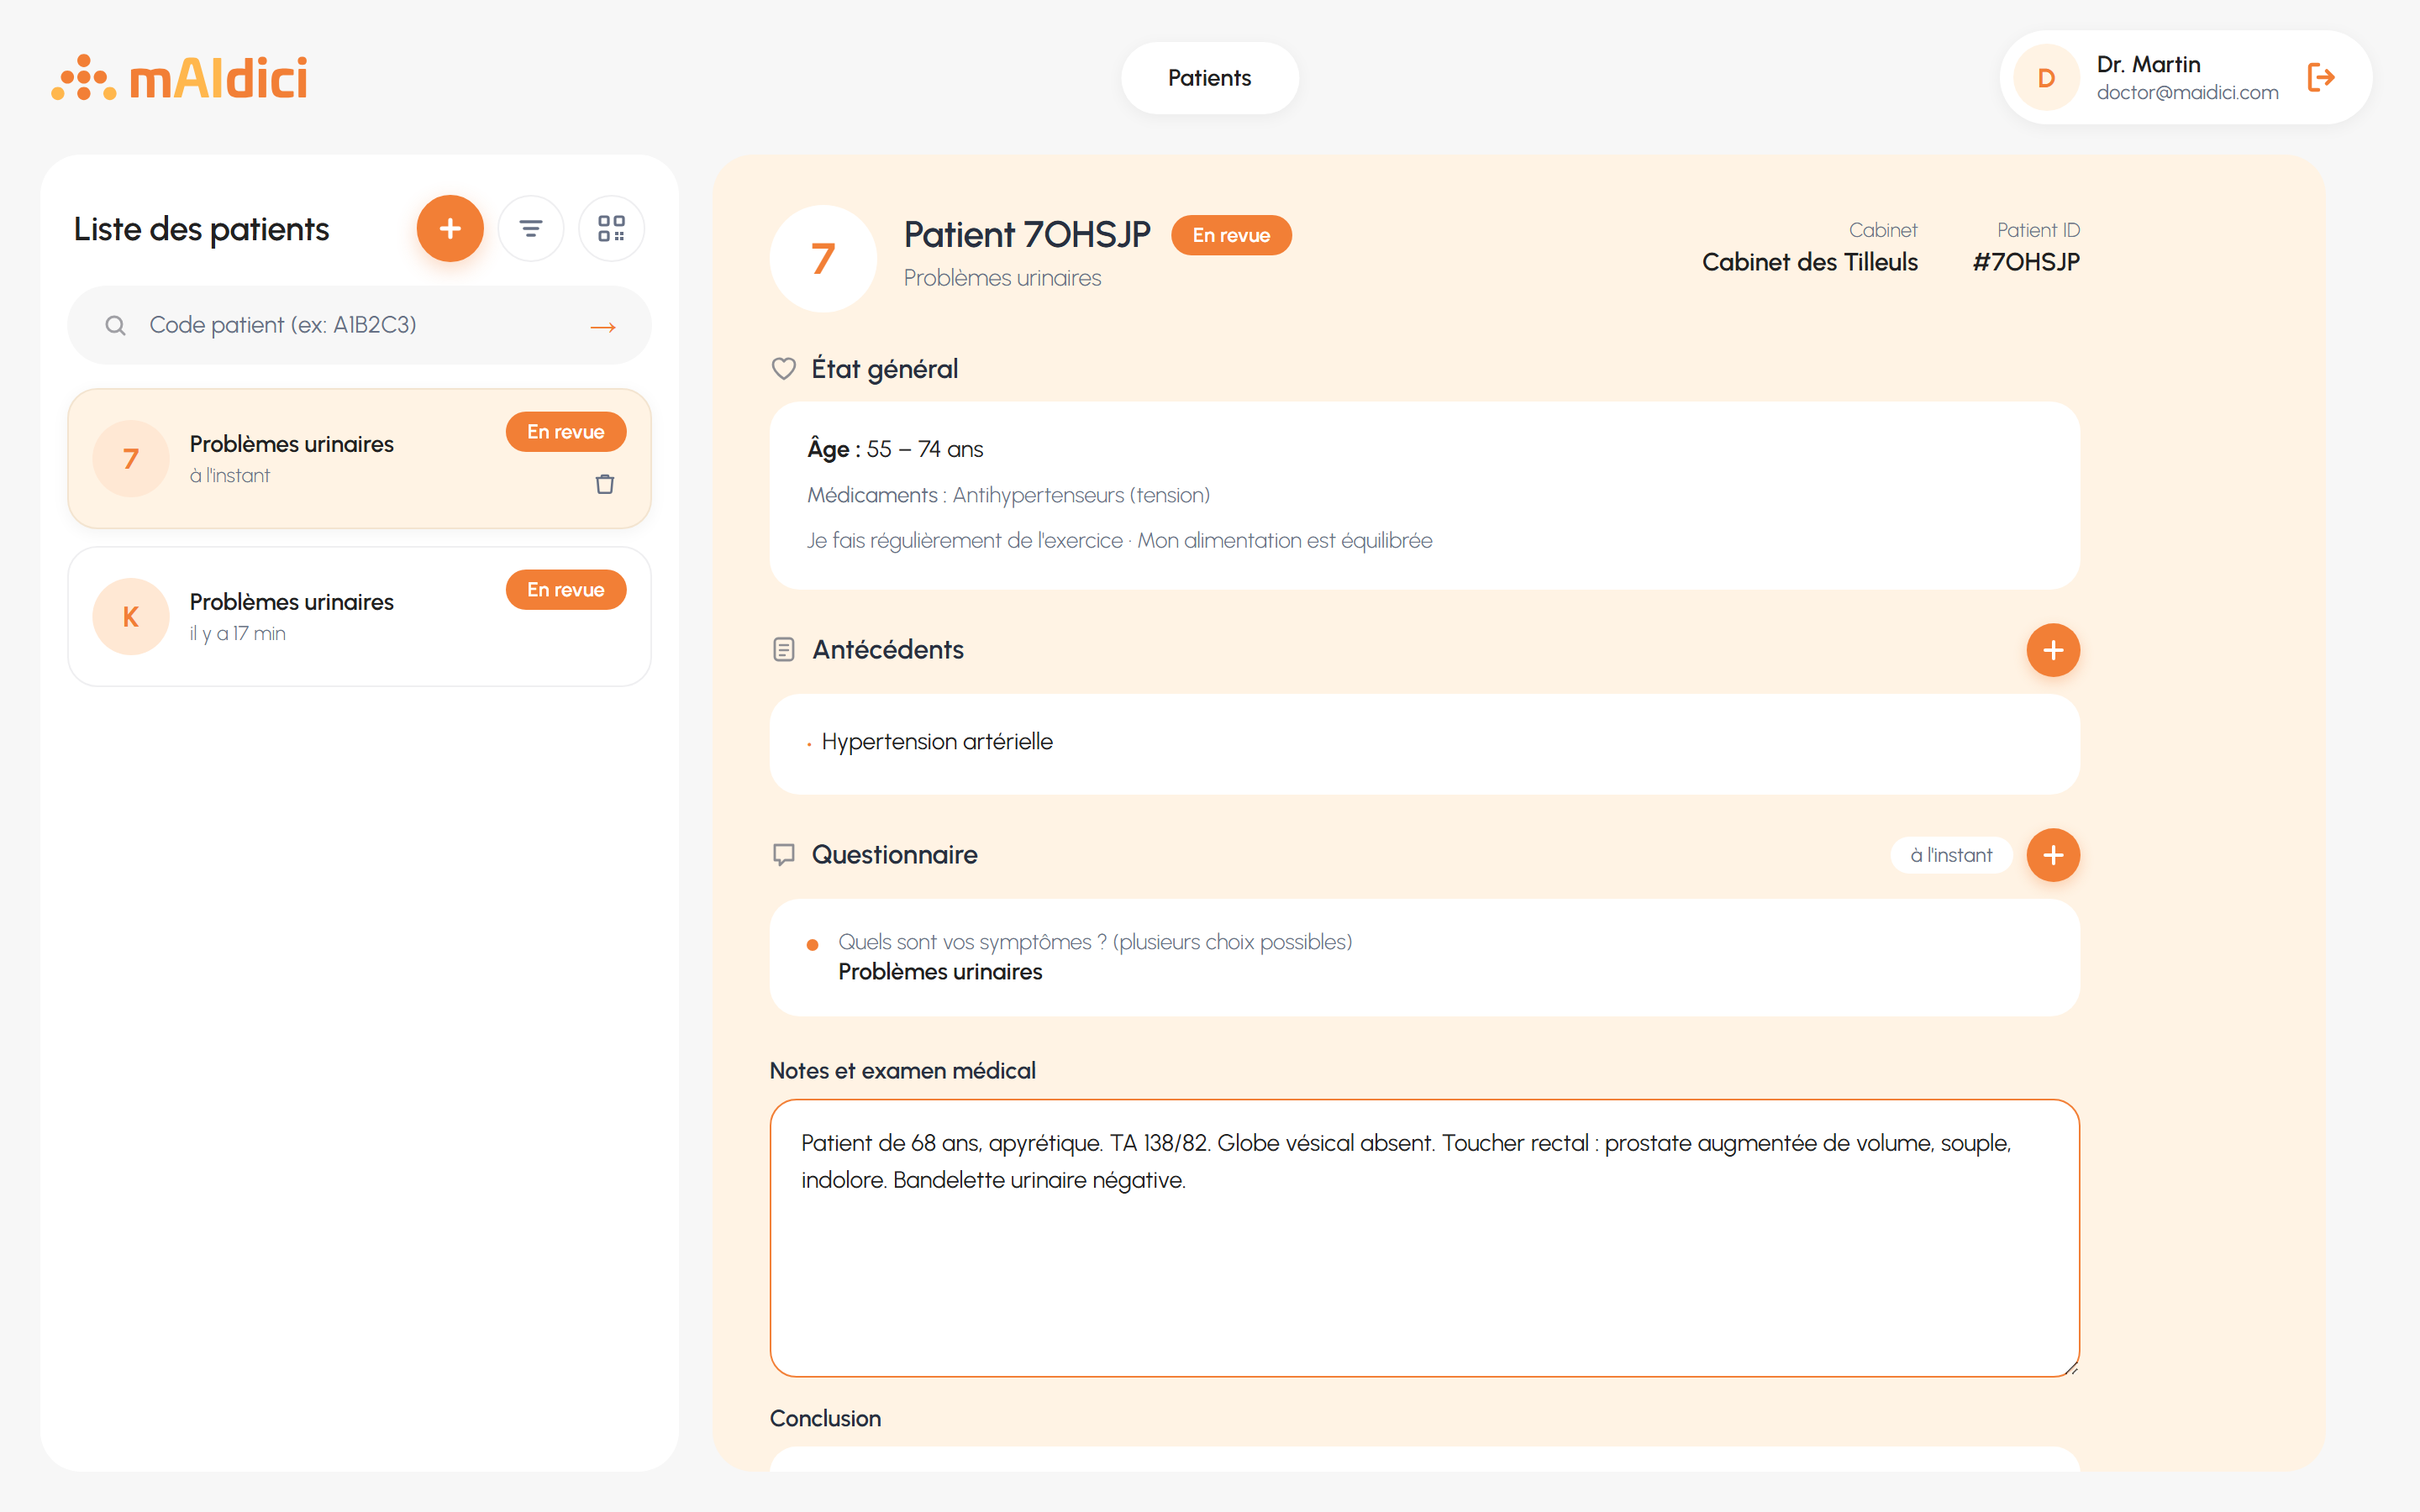Add an antécédent with plus button
Screen dimensions: 2420x1512
[2053, 650]
